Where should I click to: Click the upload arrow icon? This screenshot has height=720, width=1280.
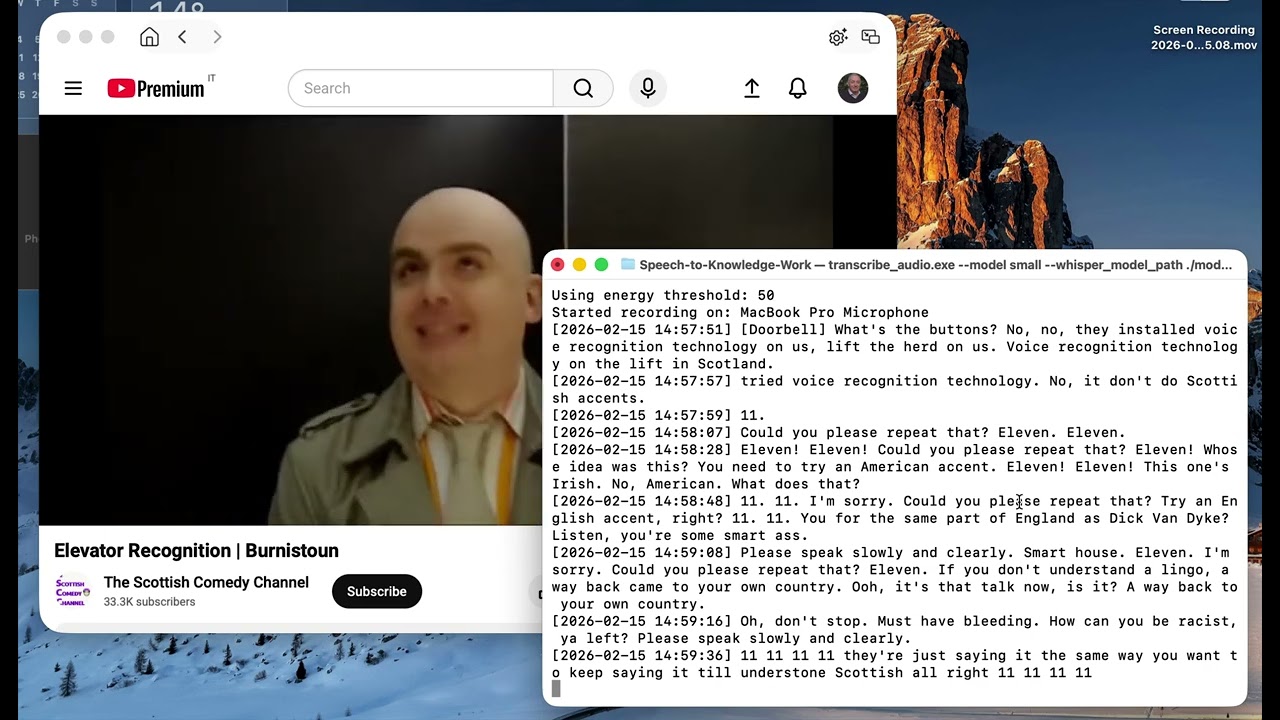(752, 88)
